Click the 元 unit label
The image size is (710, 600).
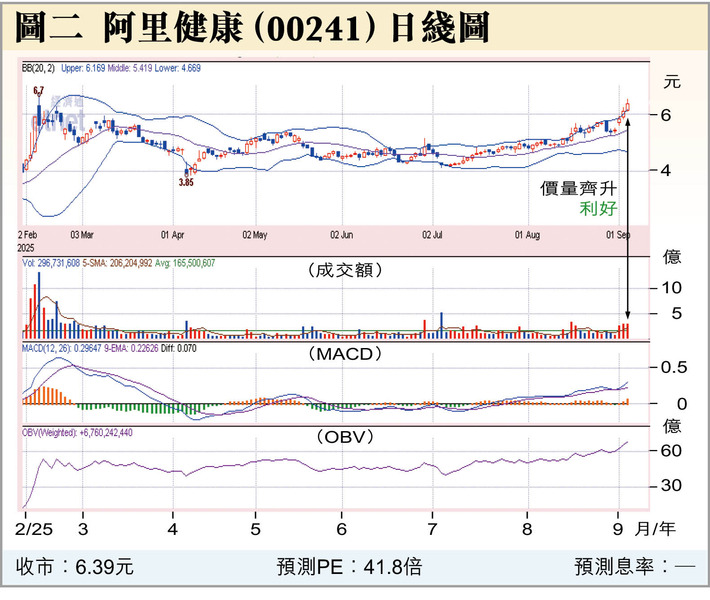[x=672, y=83]
